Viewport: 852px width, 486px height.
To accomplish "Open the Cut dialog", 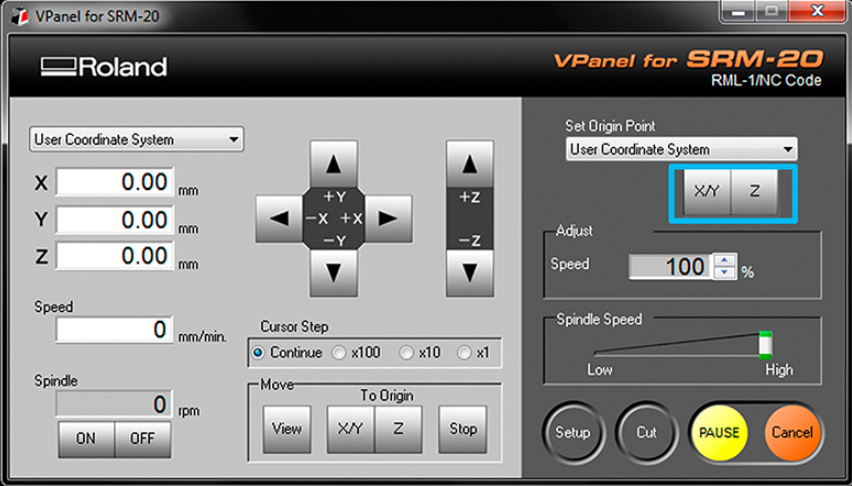I will (x=647, y=433).
